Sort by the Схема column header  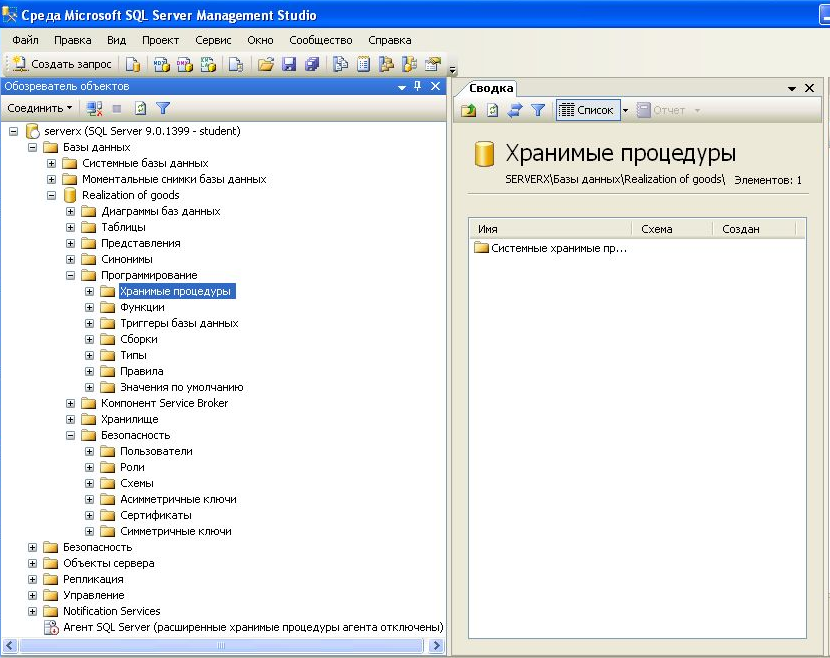point(671,229)
